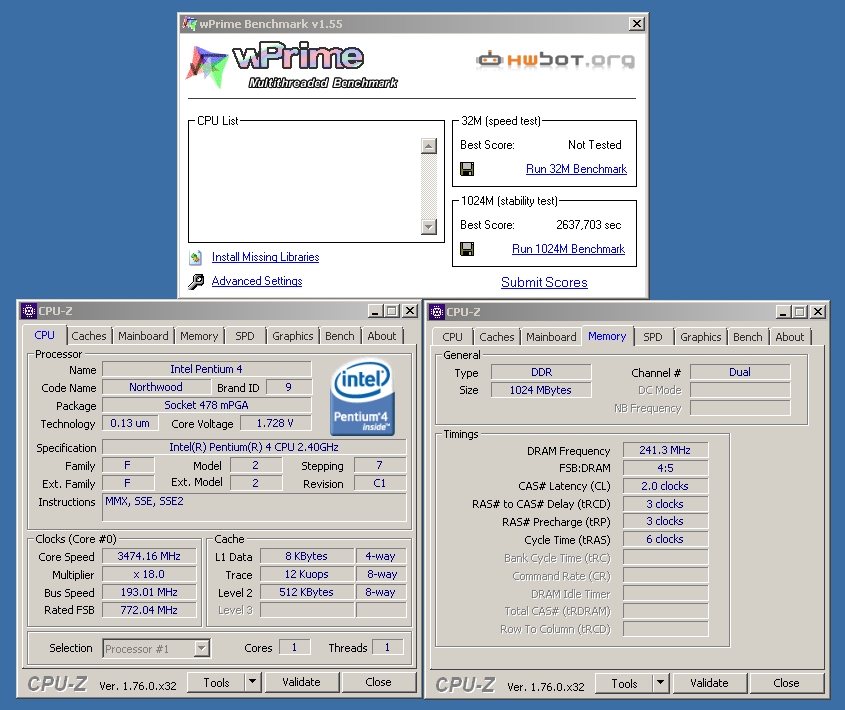Click the wPrime colorful logo graphic
Viewport: 845px width, 710px height.
[x=207, y=67]
